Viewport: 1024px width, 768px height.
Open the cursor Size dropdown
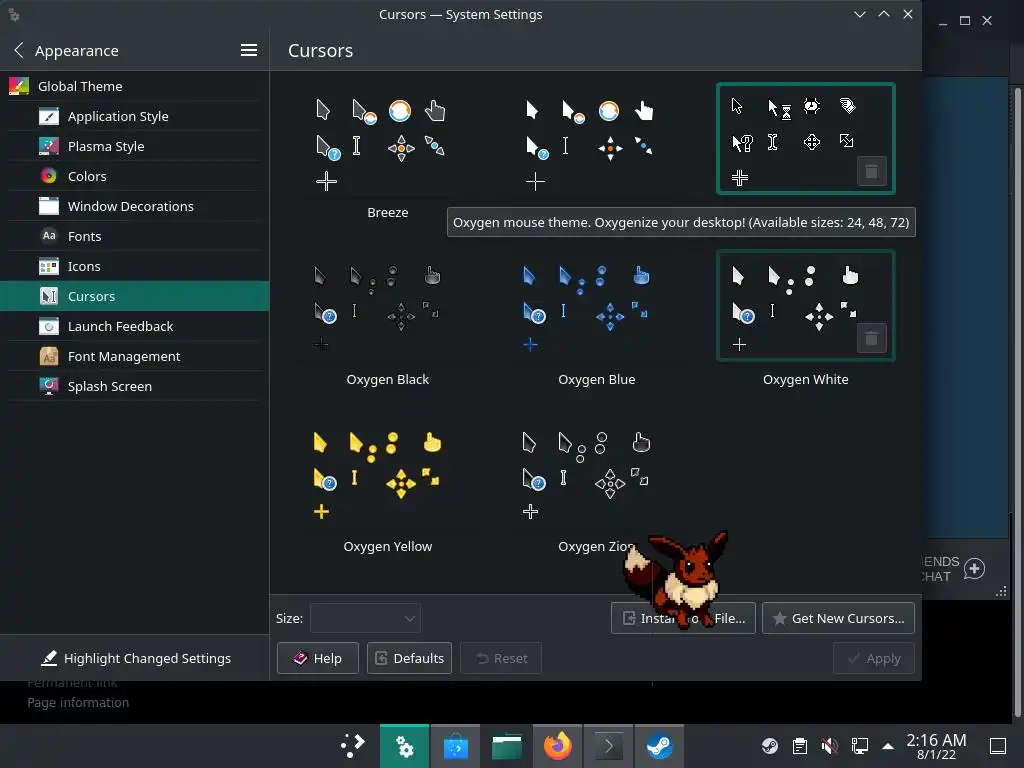(365, 618)
